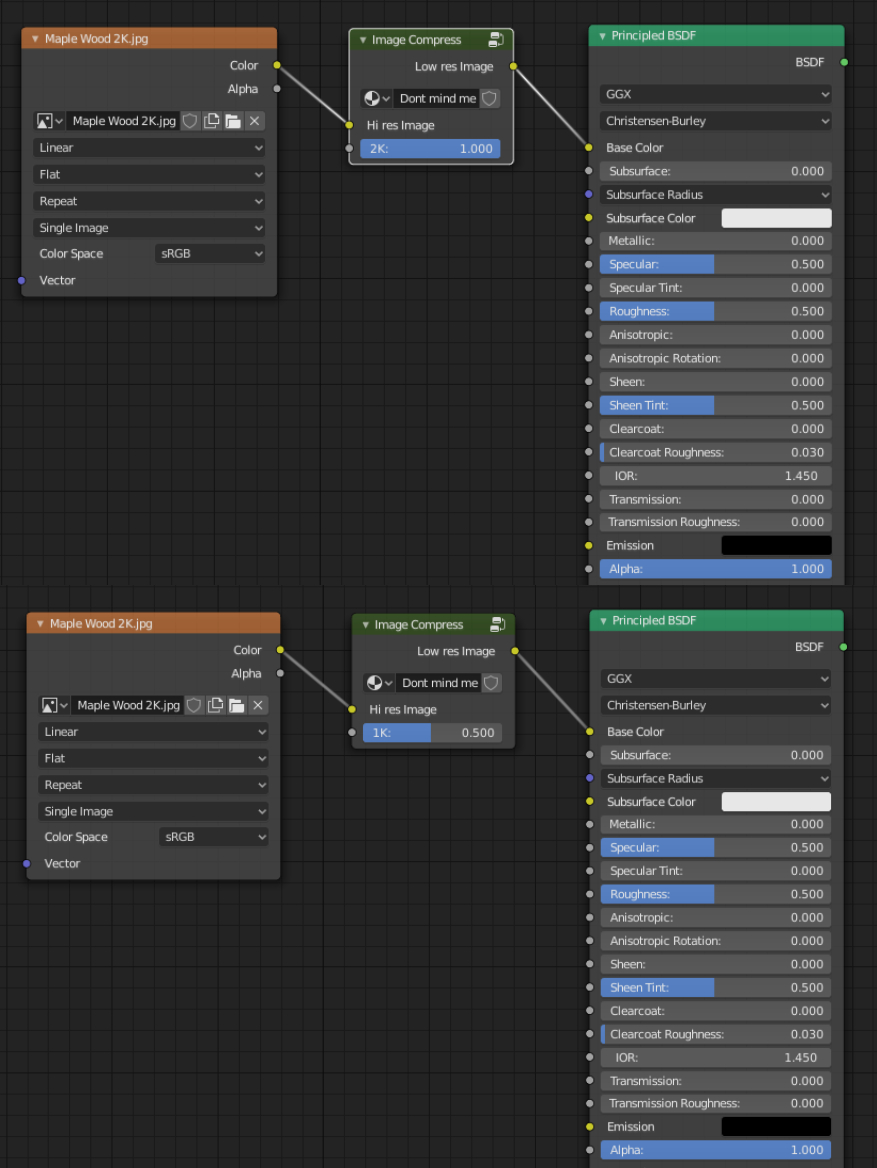Click node group icon in 2K Image Compress header
This screenshot has height=1168, width=877.
[496, 39]
